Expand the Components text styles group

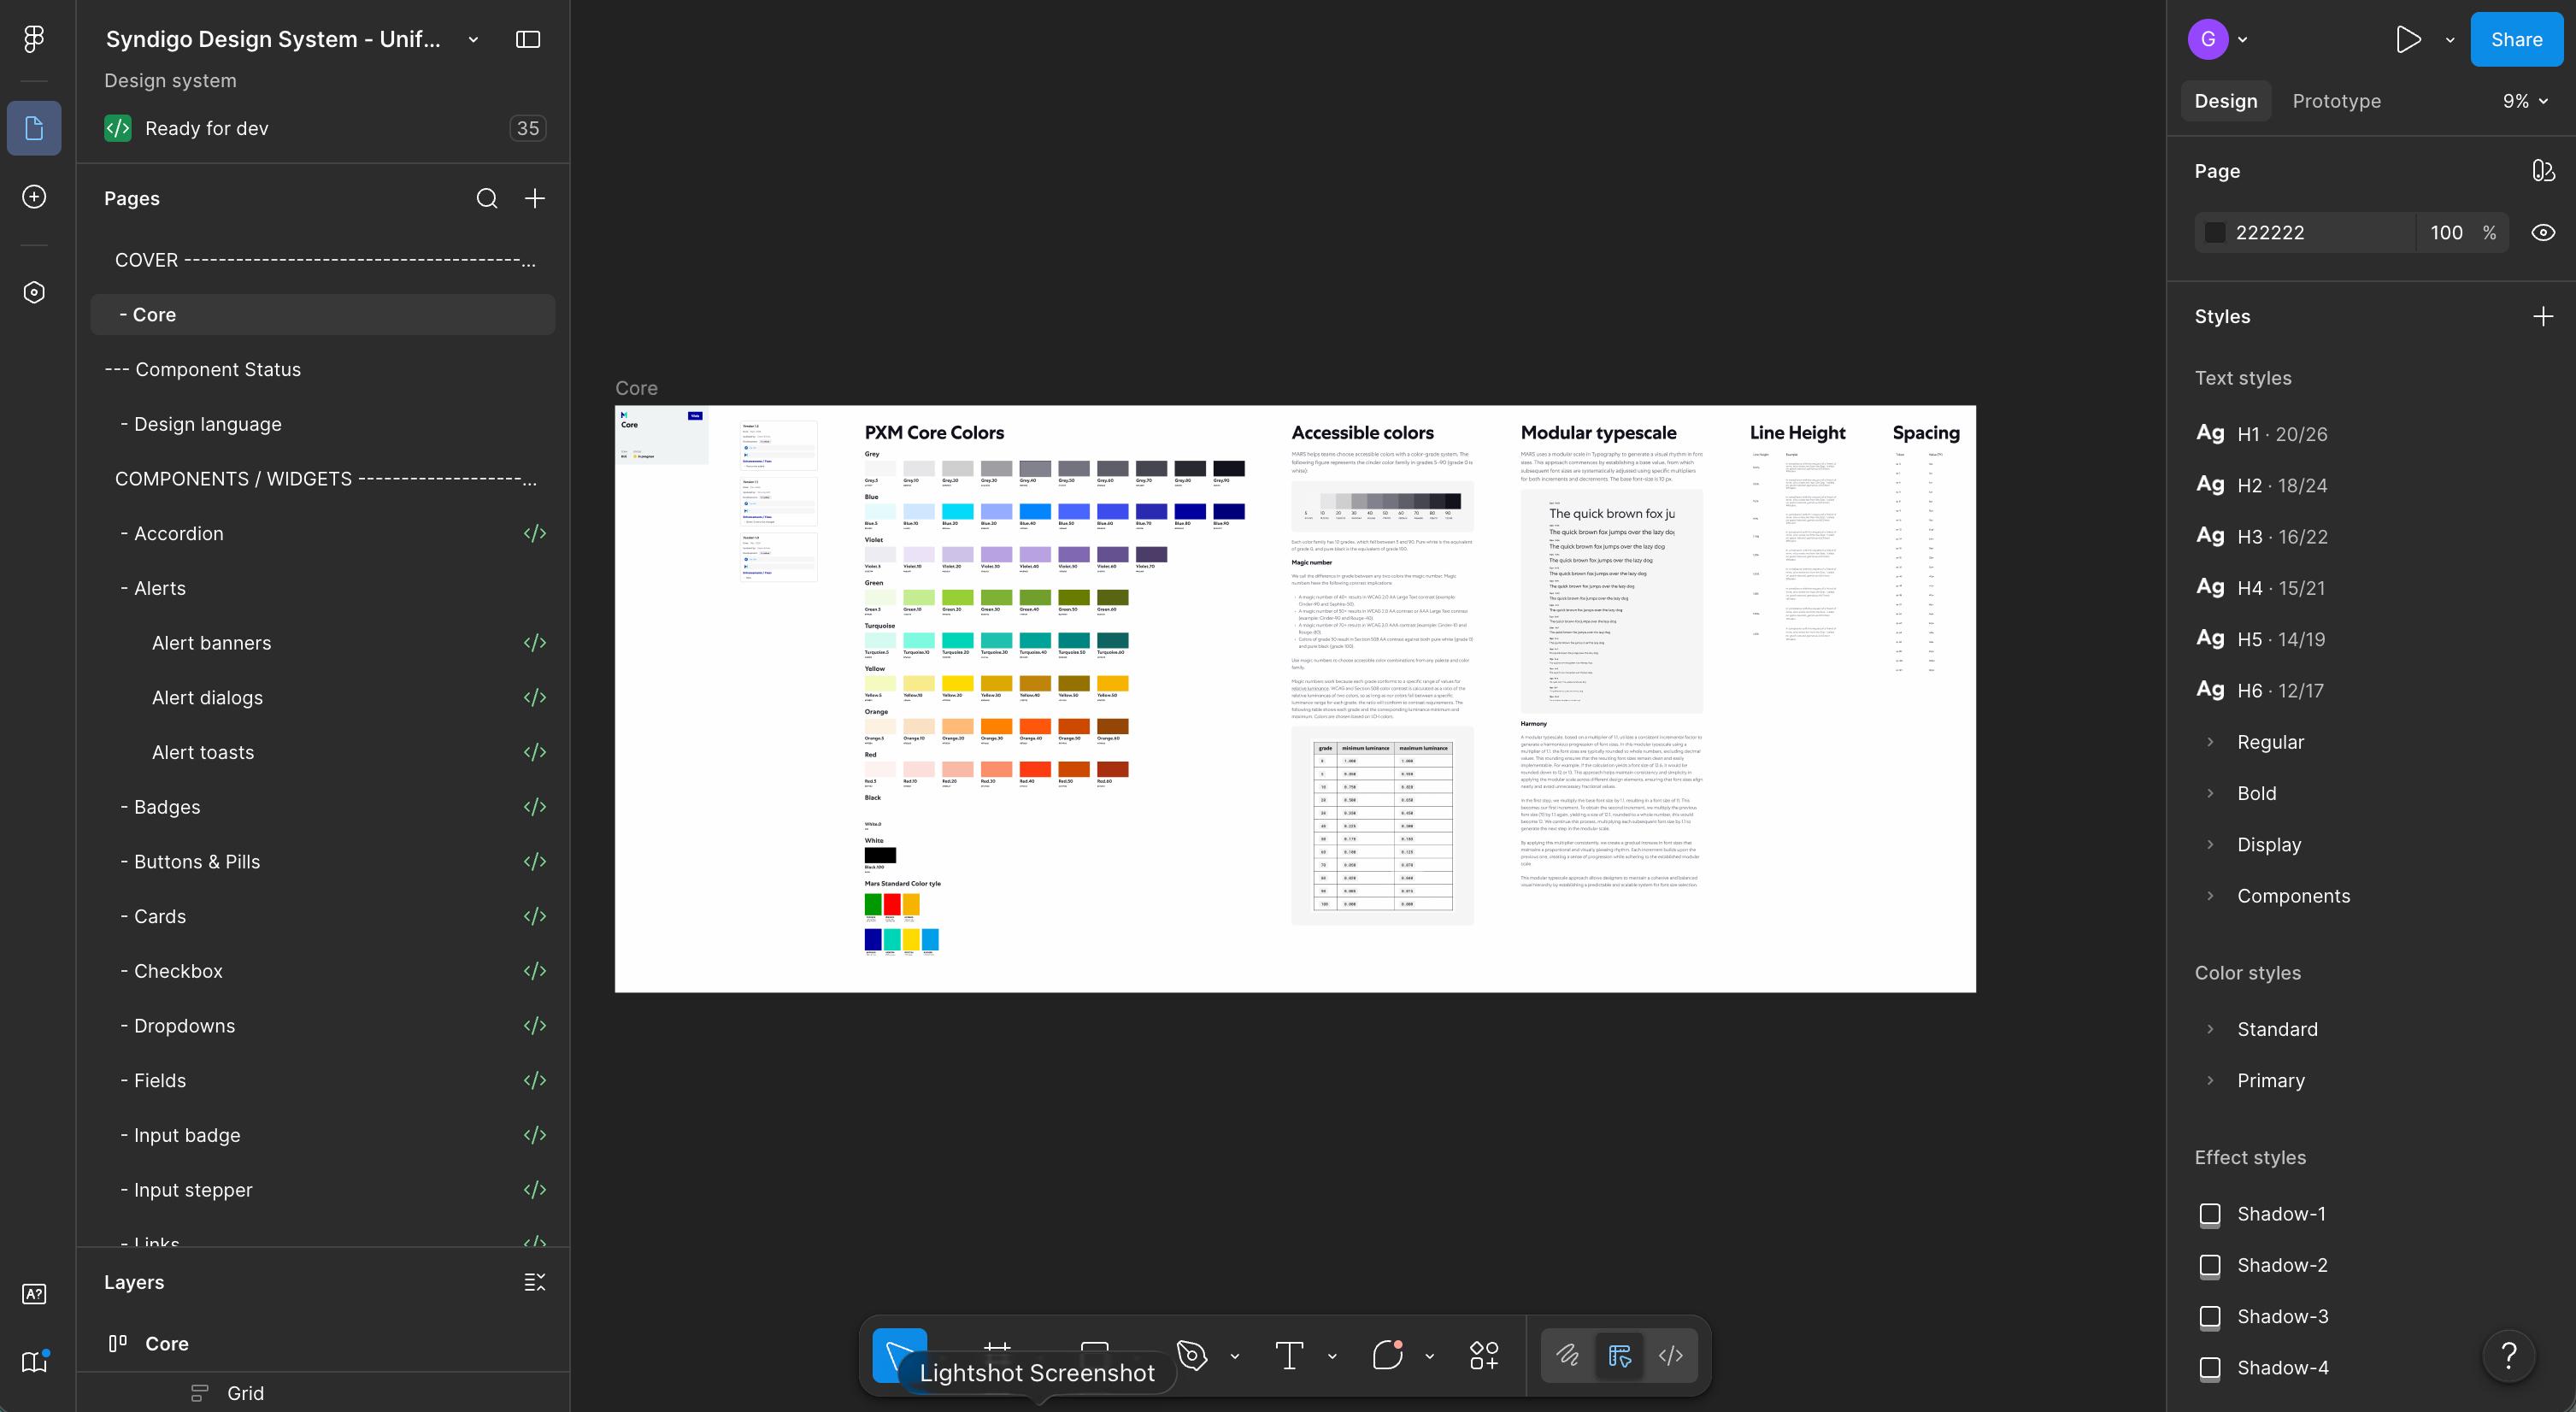pyautogui.click(x=2211, y=896)
